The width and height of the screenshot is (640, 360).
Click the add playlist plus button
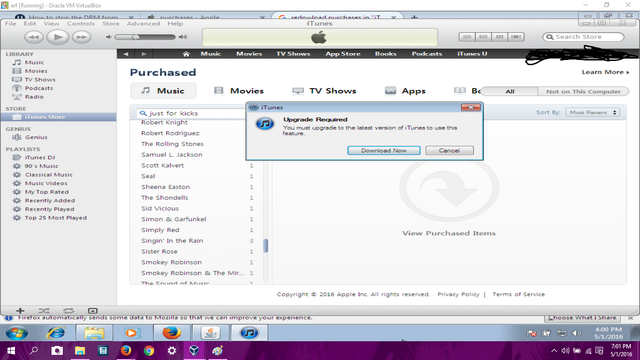pos(20,311)
